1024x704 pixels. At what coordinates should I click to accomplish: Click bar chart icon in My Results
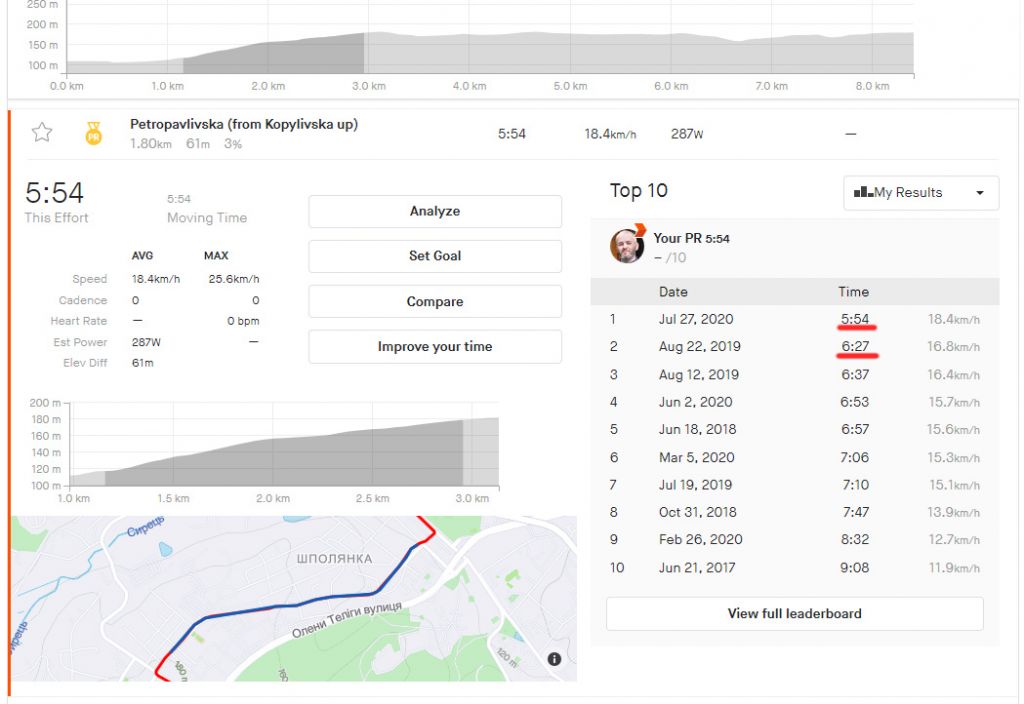pyautogui.click(x=862, y=193)
